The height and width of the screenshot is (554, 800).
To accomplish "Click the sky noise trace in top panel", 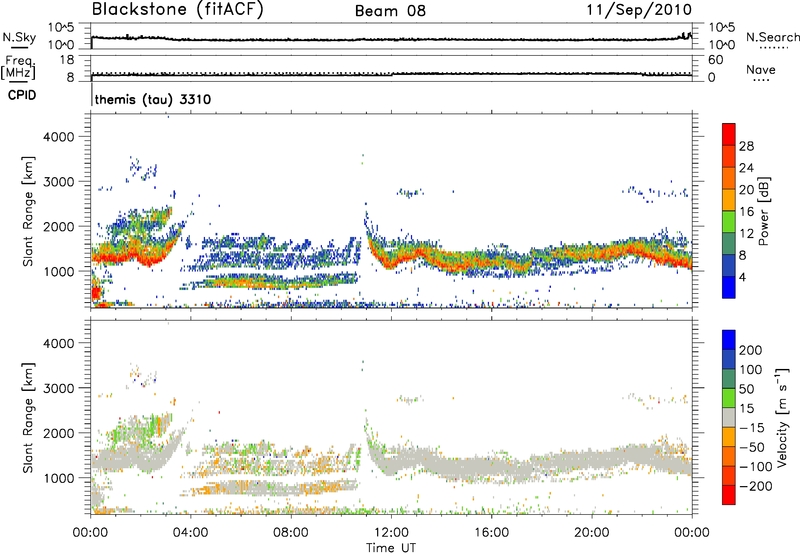I will point(391,39).
